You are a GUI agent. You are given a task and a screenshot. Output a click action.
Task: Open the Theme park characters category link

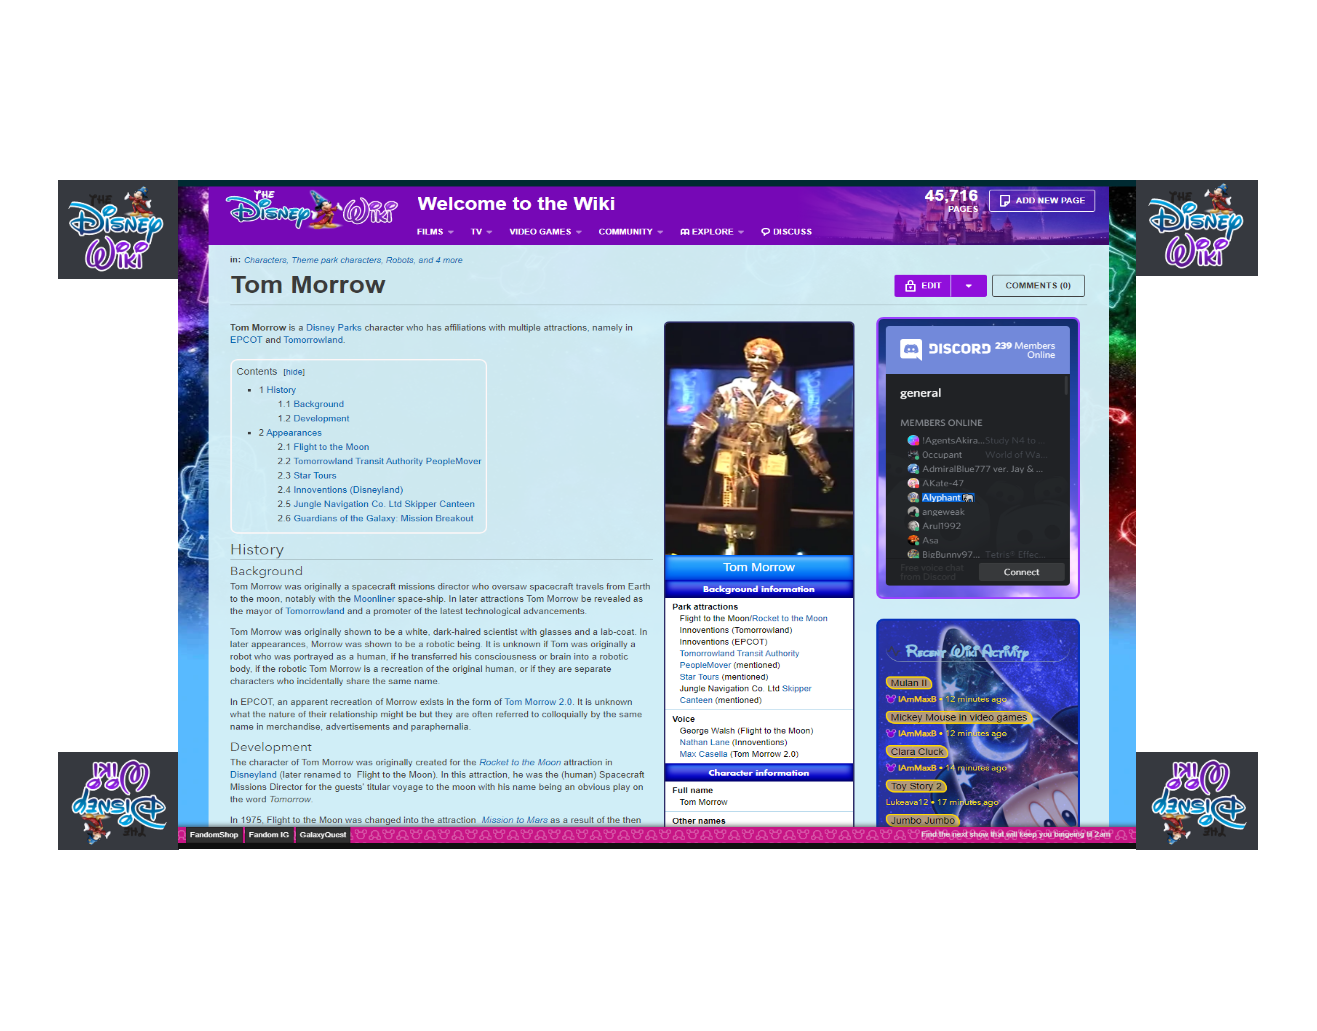tap(336, 260)
